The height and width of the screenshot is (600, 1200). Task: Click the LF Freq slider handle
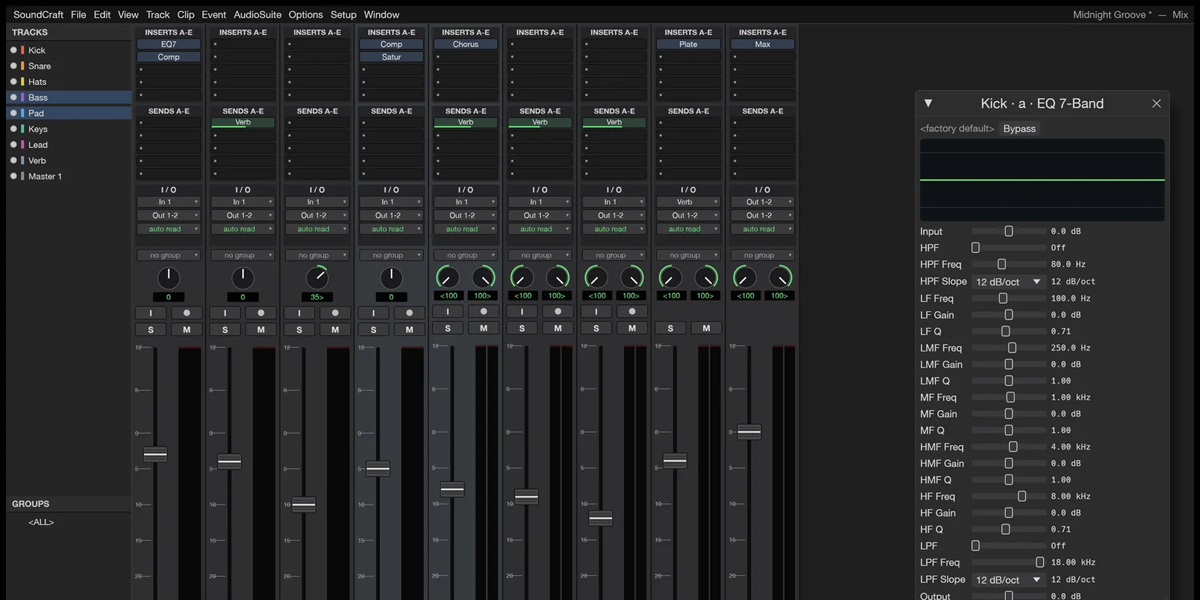coord(1003,298)
